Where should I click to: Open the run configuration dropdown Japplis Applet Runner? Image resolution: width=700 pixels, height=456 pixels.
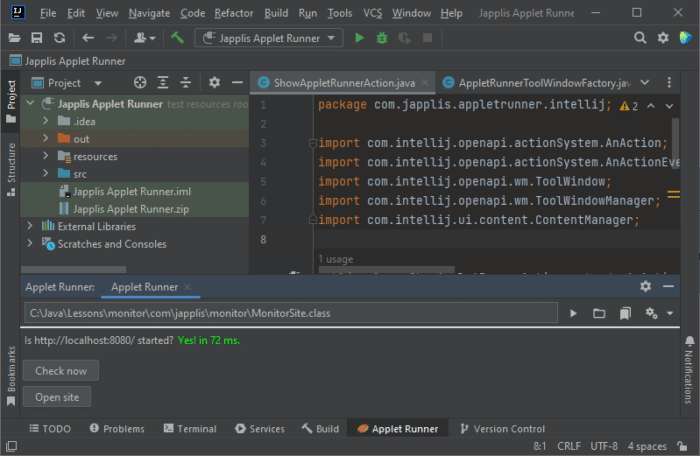coord(269,38)
